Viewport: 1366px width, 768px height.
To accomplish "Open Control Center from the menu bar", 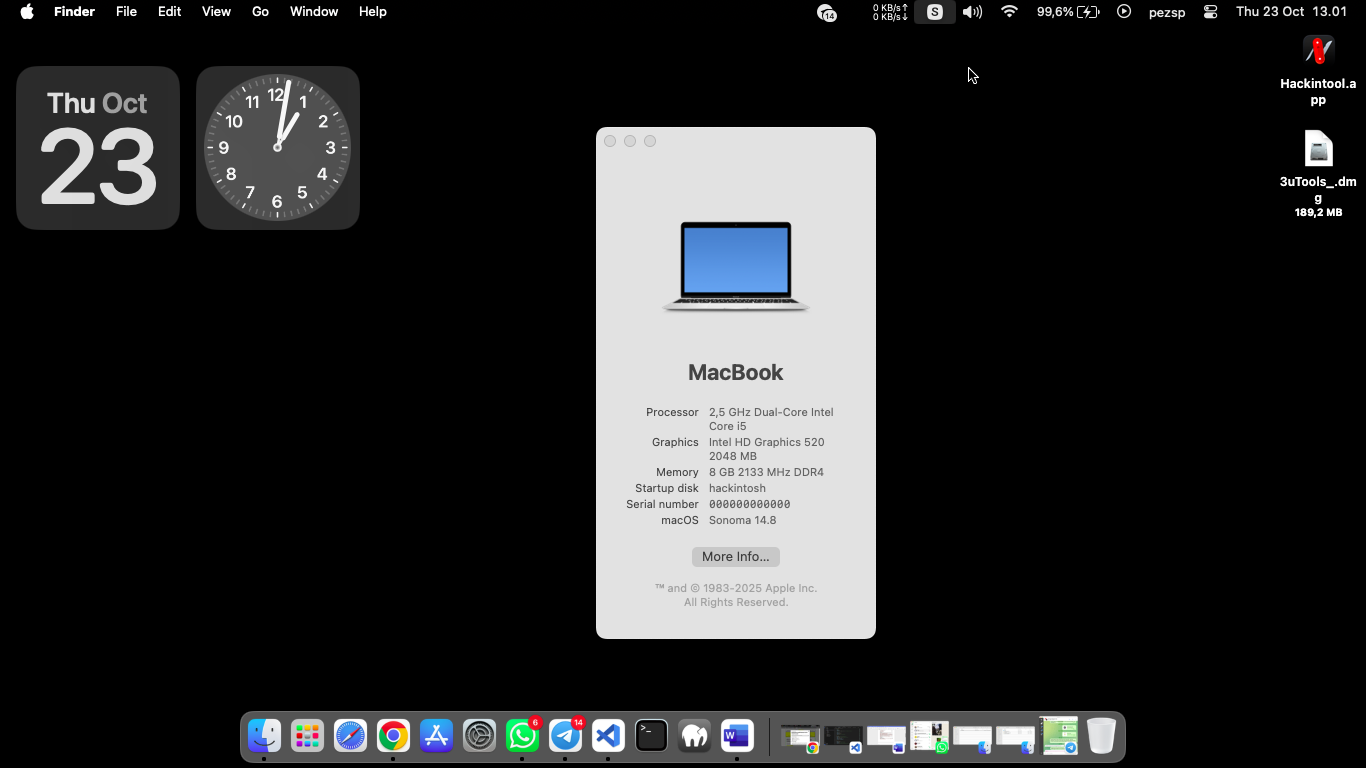I will (1209, 12).
